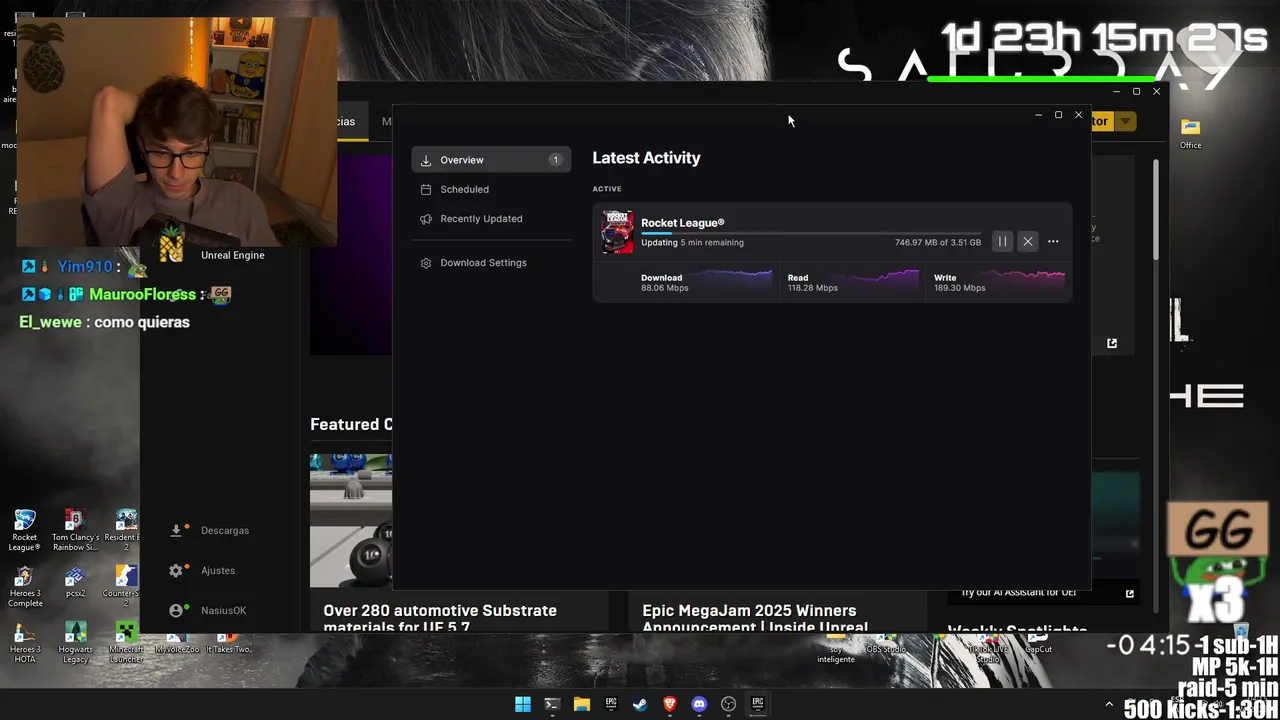The height and width of the screenshot is (720, 1280).
Task: Open "Over 280 automotive Substrate materials" article
Action: point(440,618)
